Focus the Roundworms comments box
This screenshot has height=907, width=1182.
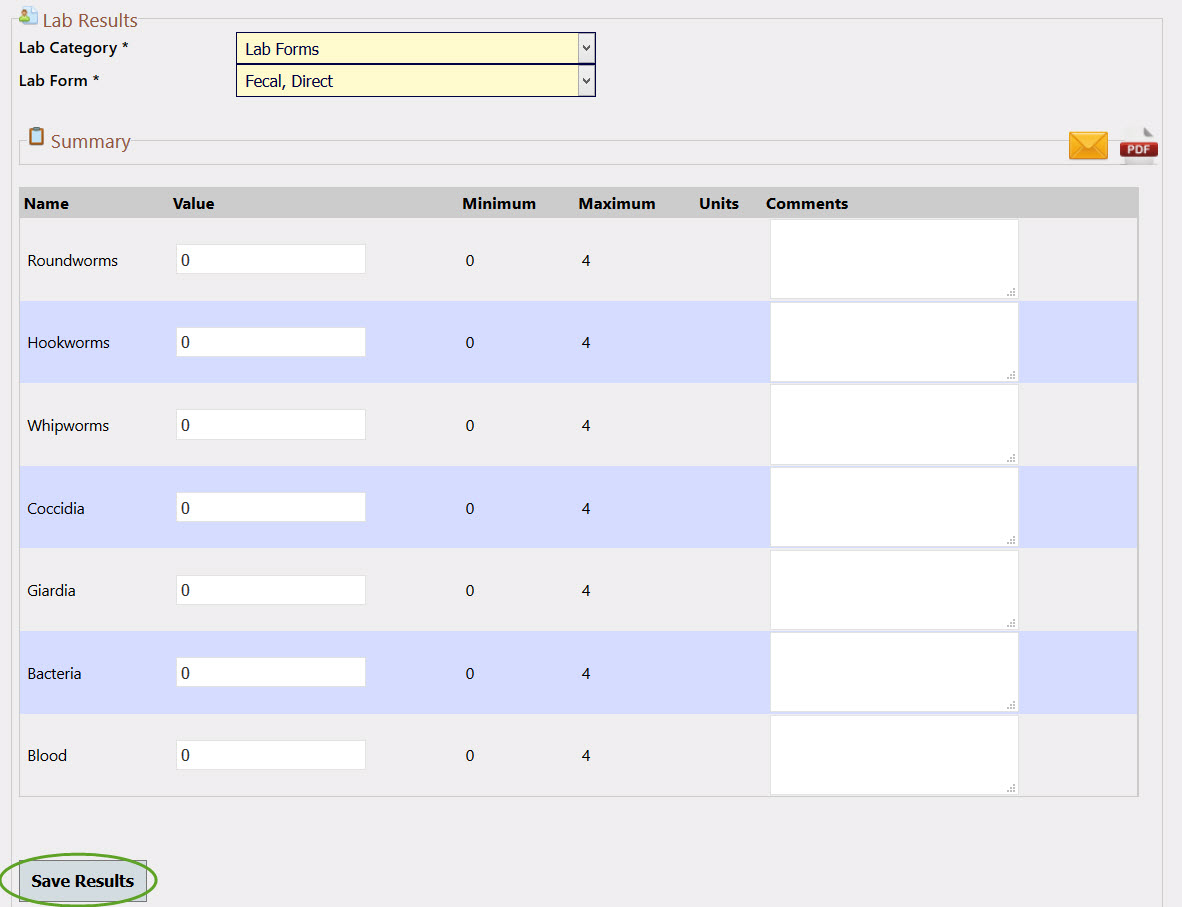894,259
